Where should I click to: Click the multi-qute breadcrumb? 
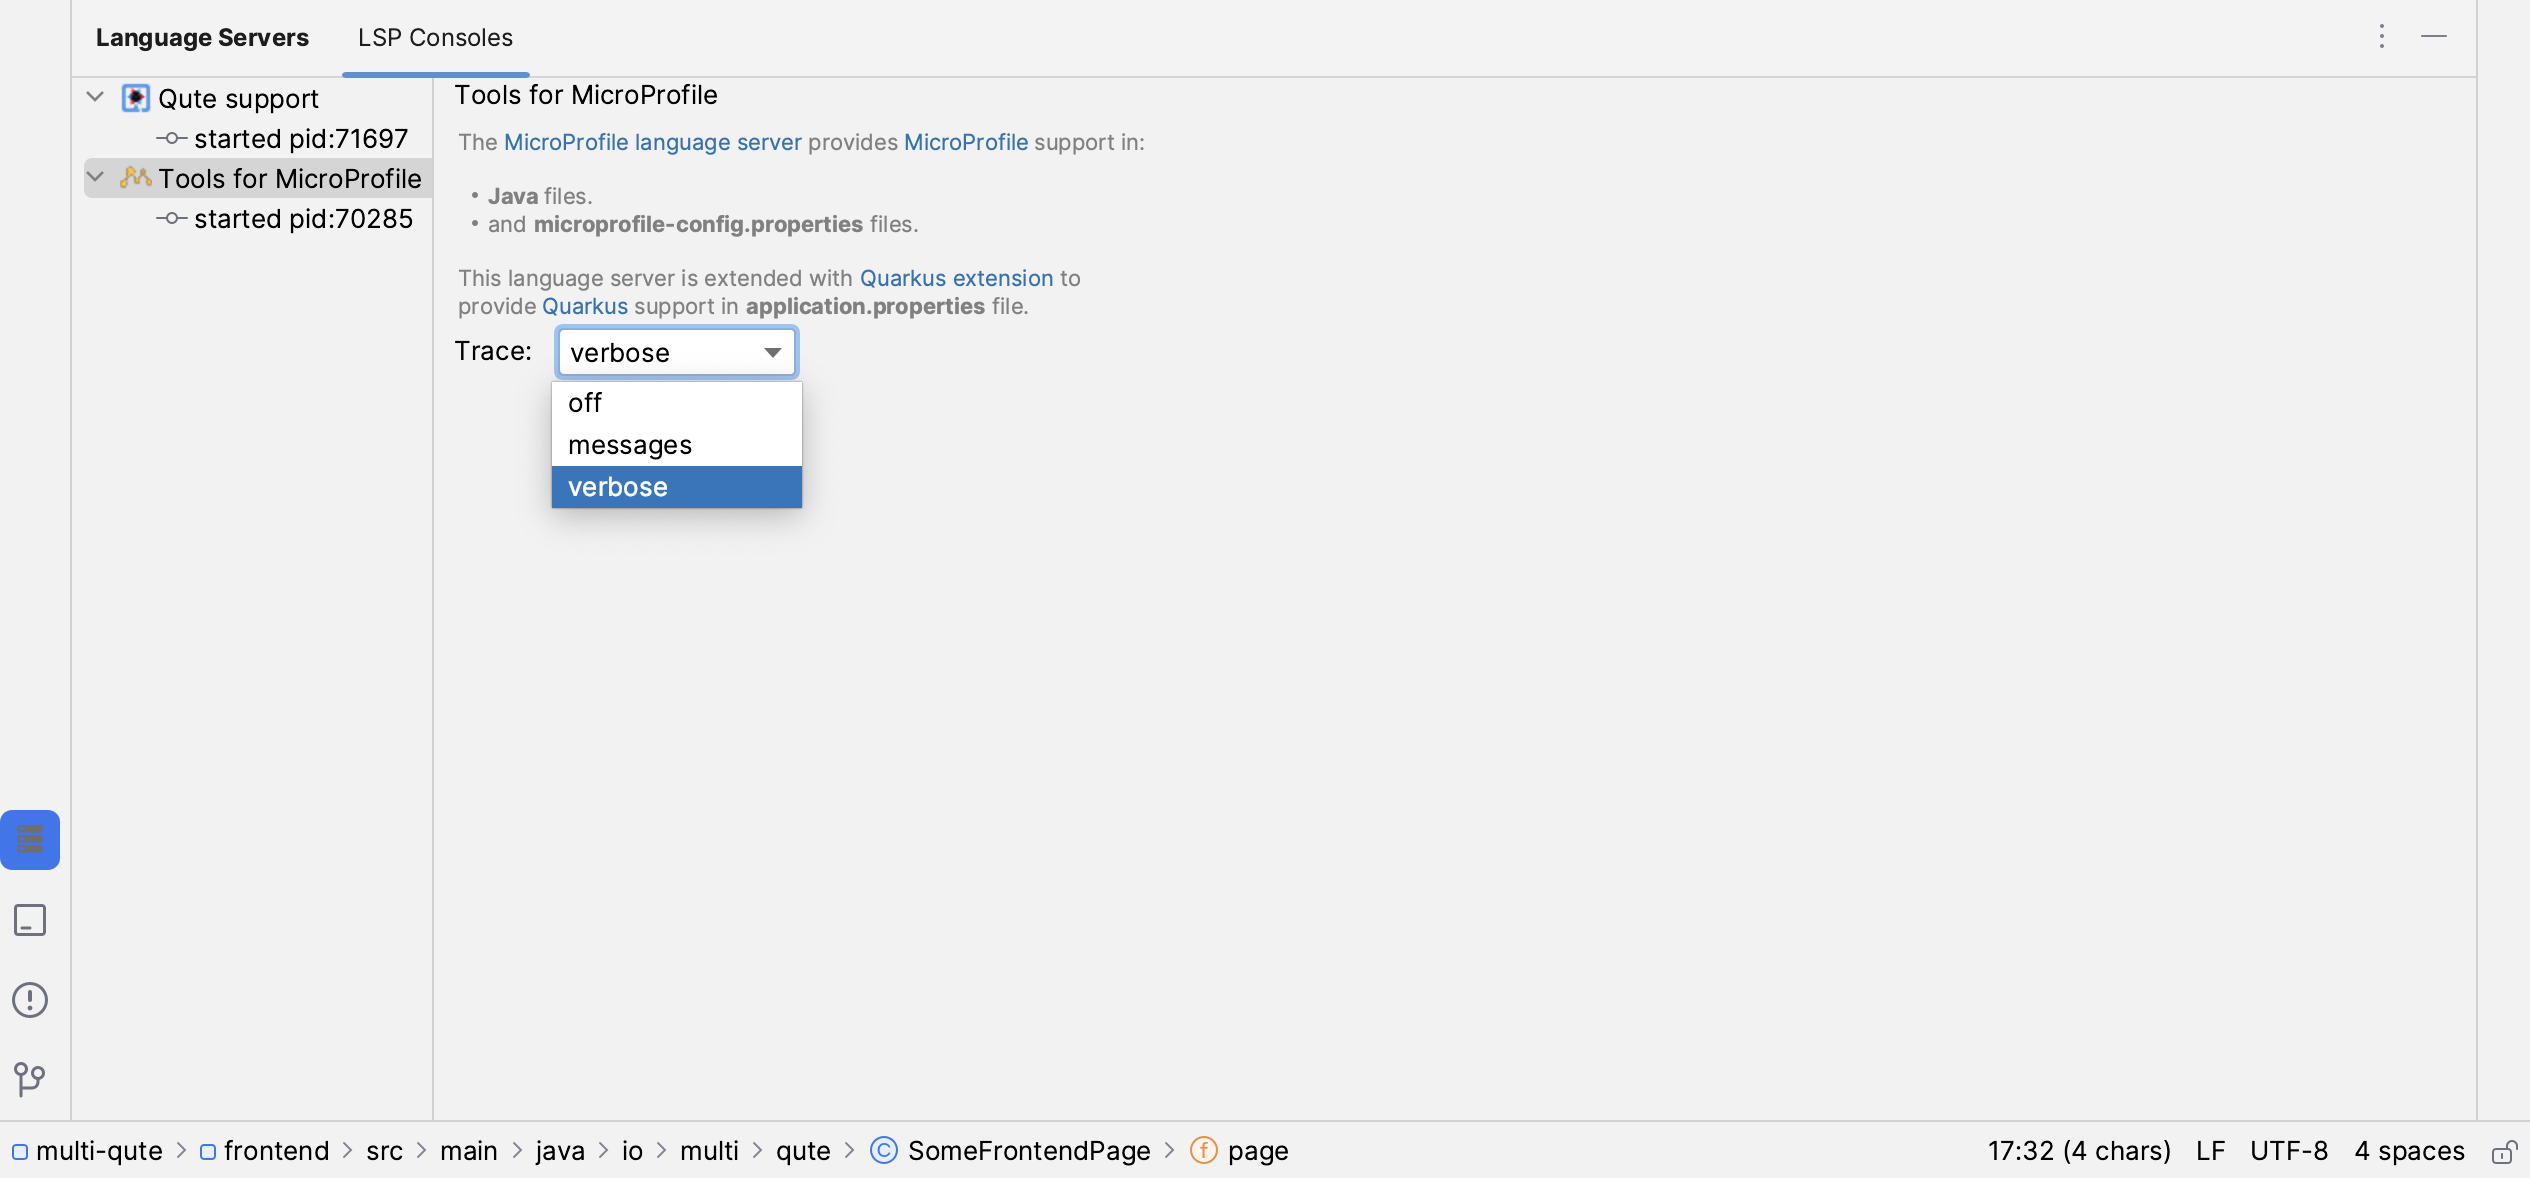click(99, 1151)
